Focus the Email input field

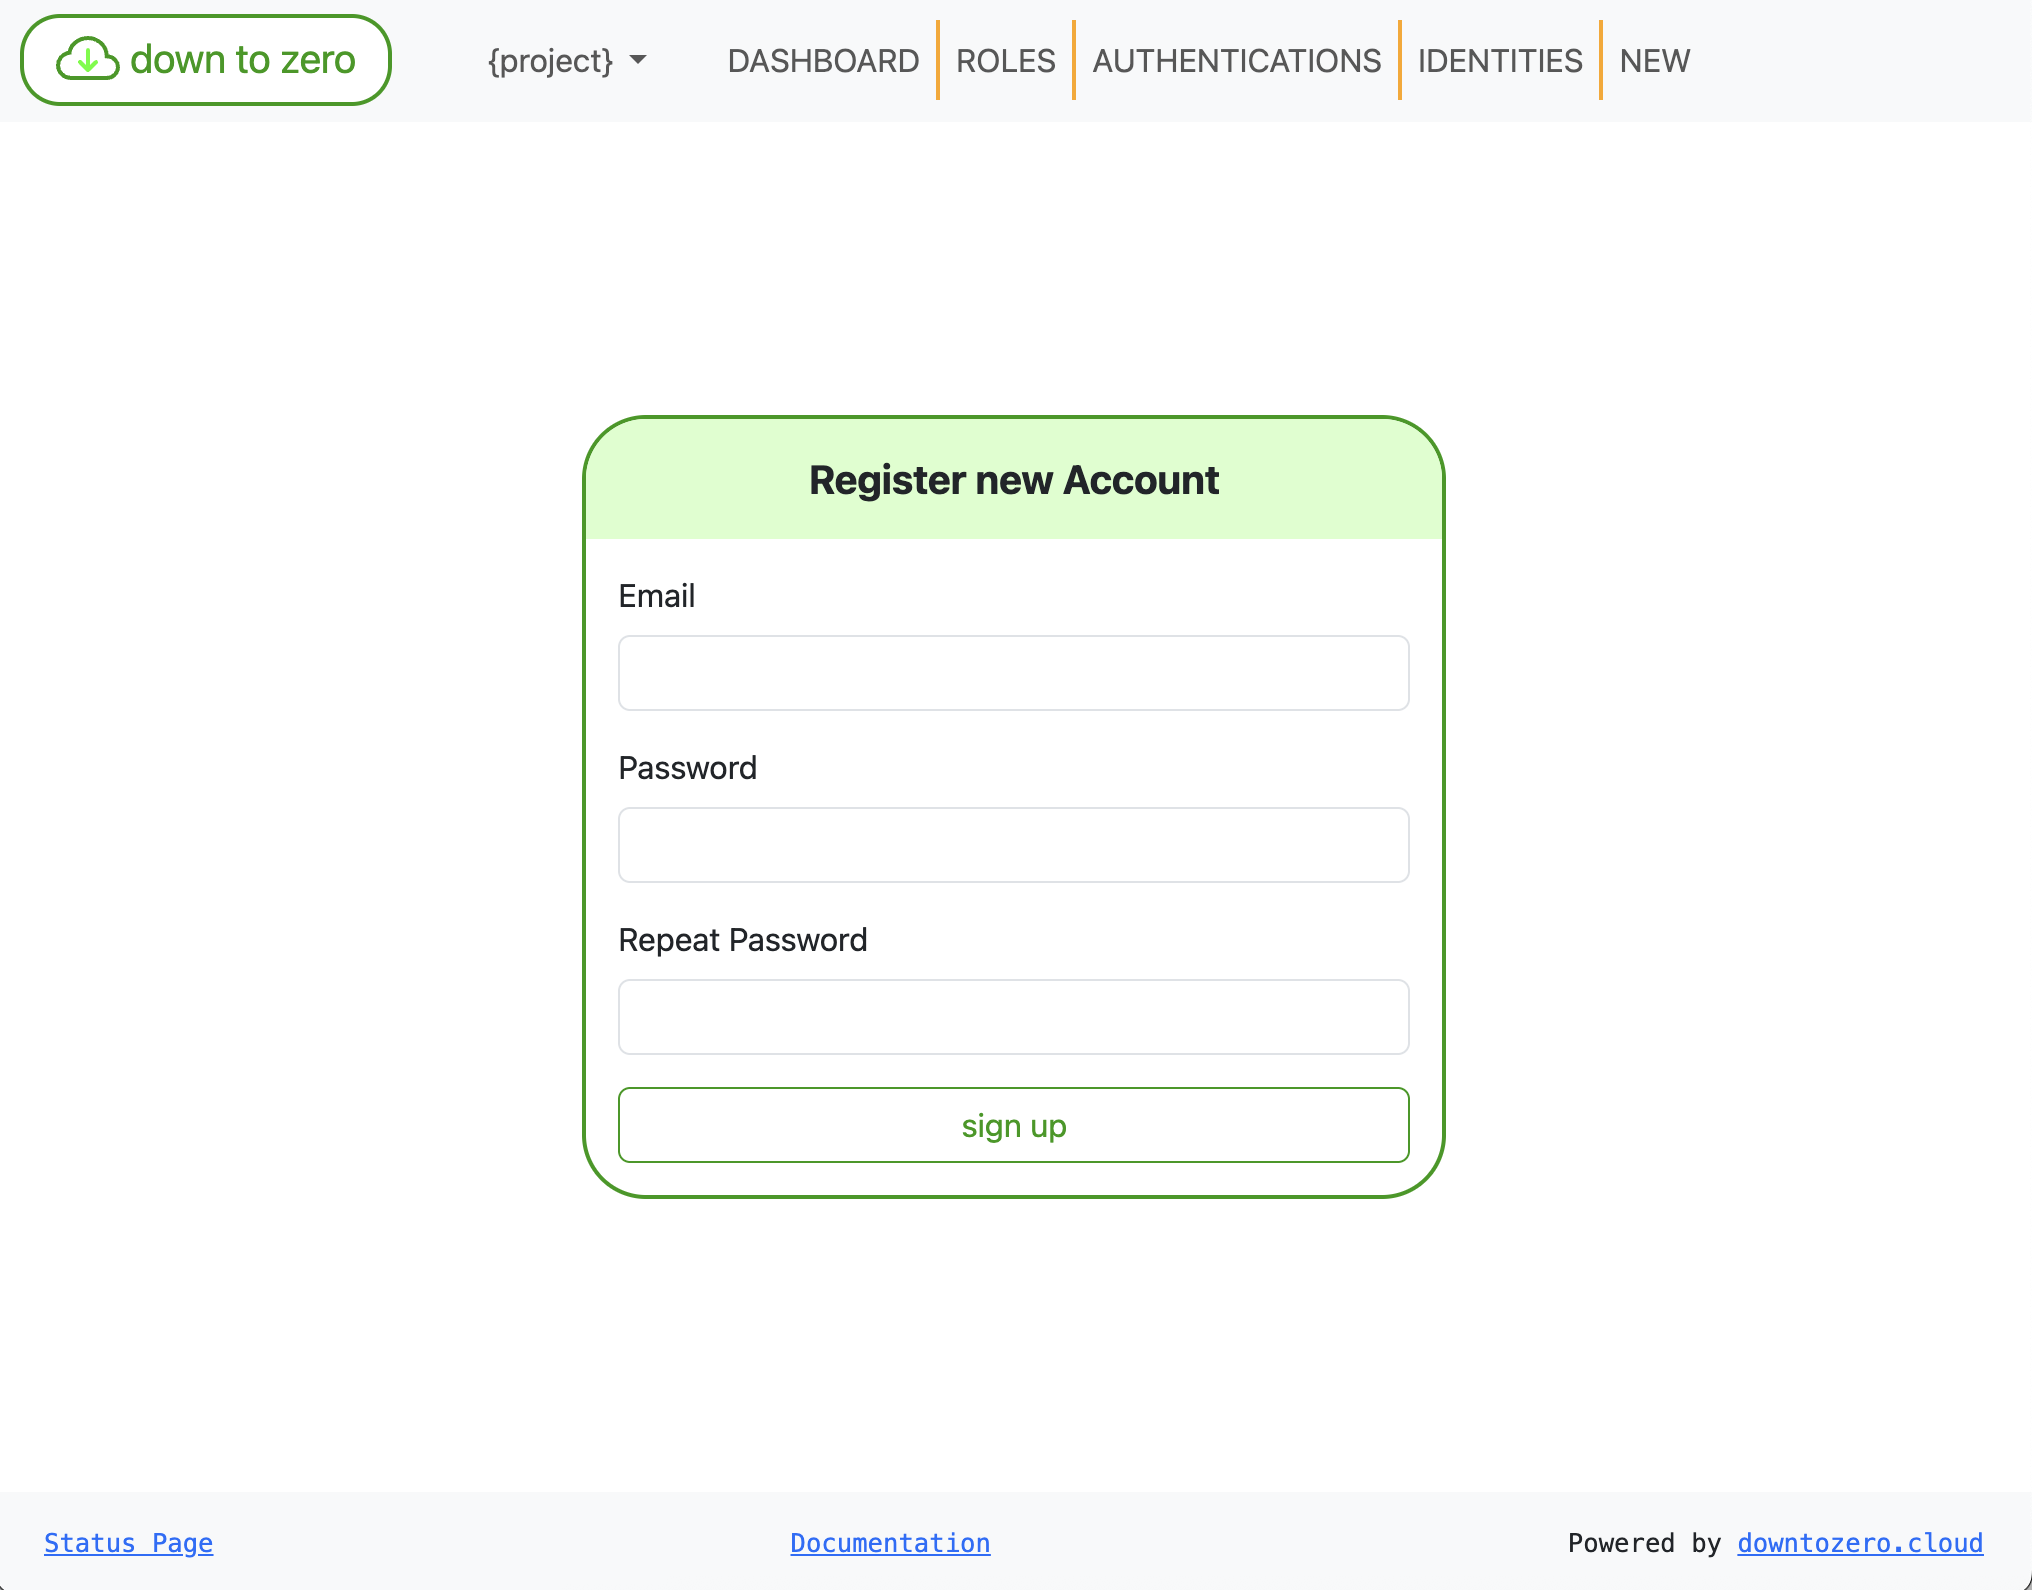[1013, 673]
